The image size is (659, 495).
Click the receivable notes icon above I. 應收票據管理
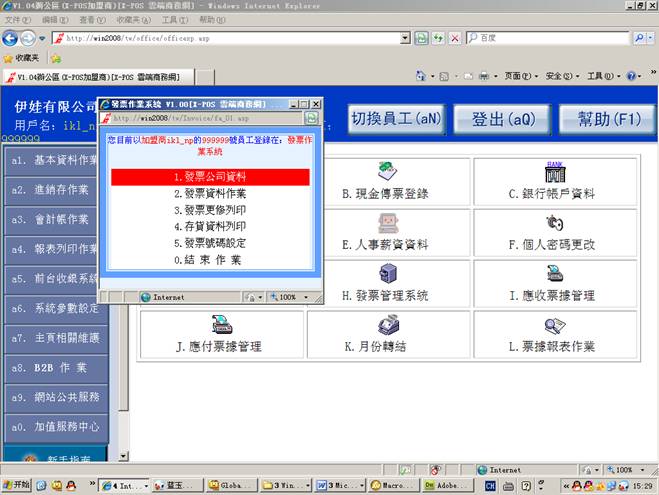[x=554, y=273]
